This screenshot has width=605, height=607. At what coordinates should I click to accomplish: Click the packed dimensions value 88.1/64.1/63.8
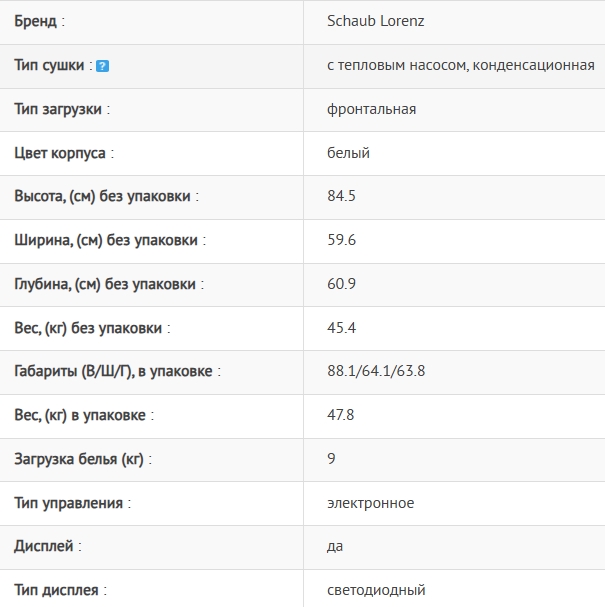(376, 371)
